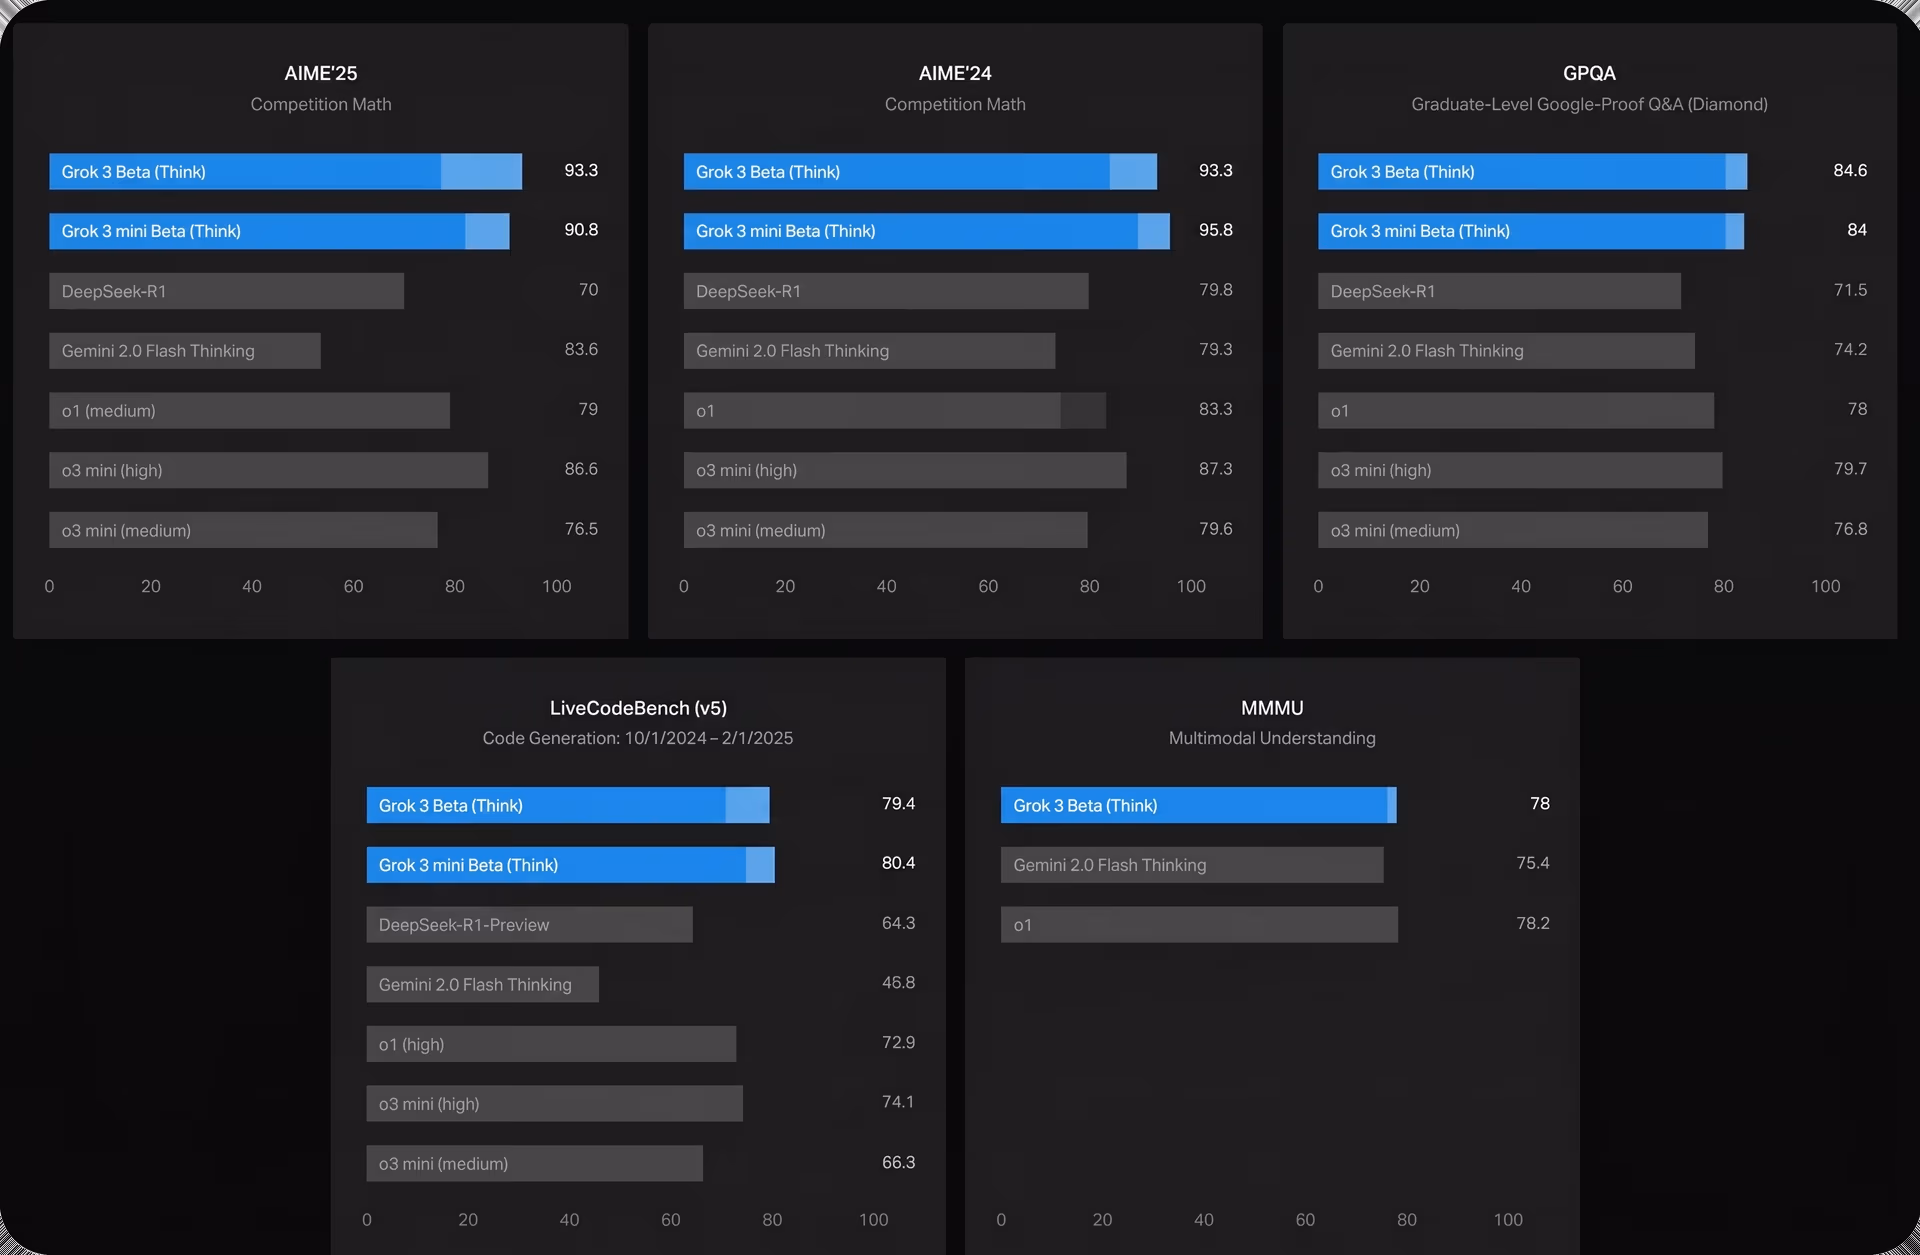Click the Gemini 2.0 Flash Thinking bar in AIME'25
The width and height of the screenshot is (1920, 1255).
[185, 351]
